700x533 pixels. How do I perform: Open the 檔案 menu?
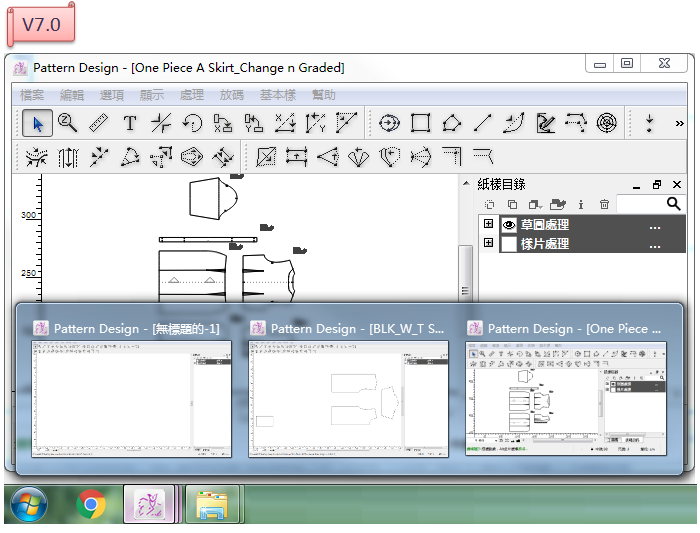(x=32, y=95)
